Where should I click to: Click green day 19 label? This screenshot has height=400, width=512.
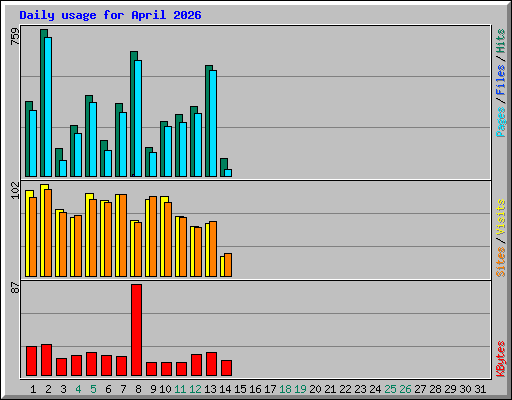(300, 389)
